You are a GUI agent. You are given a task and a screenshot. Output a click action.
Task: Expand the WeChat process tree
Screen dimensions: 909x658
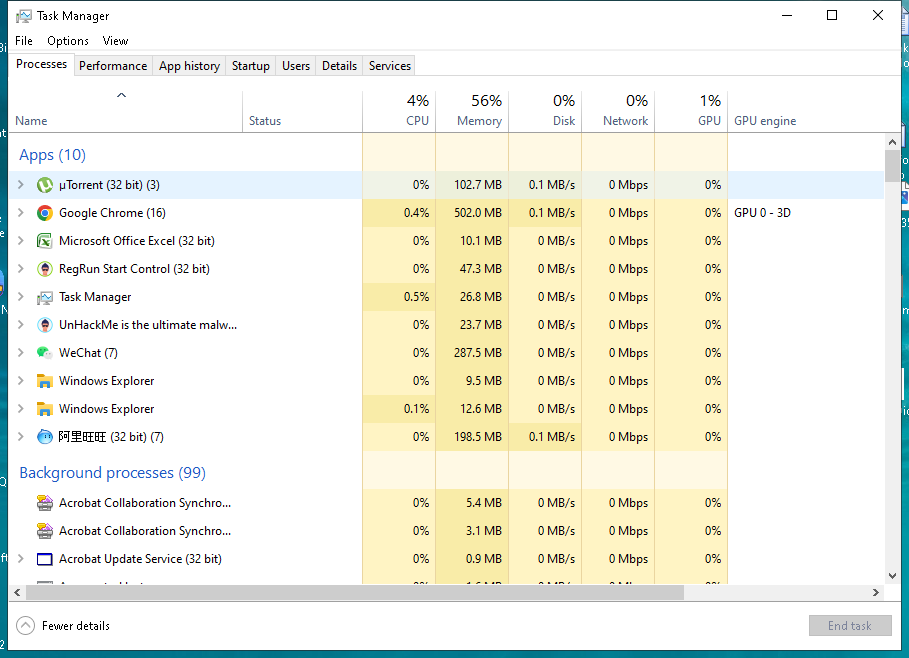pos(20,353)
